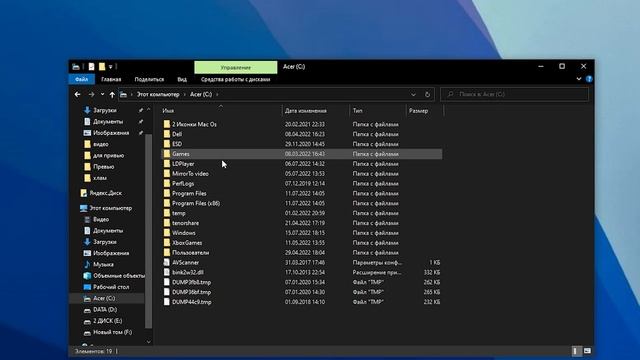Select the ESD folder icon
This screenshot has height=360, width=640.
(x=167, y=144)
